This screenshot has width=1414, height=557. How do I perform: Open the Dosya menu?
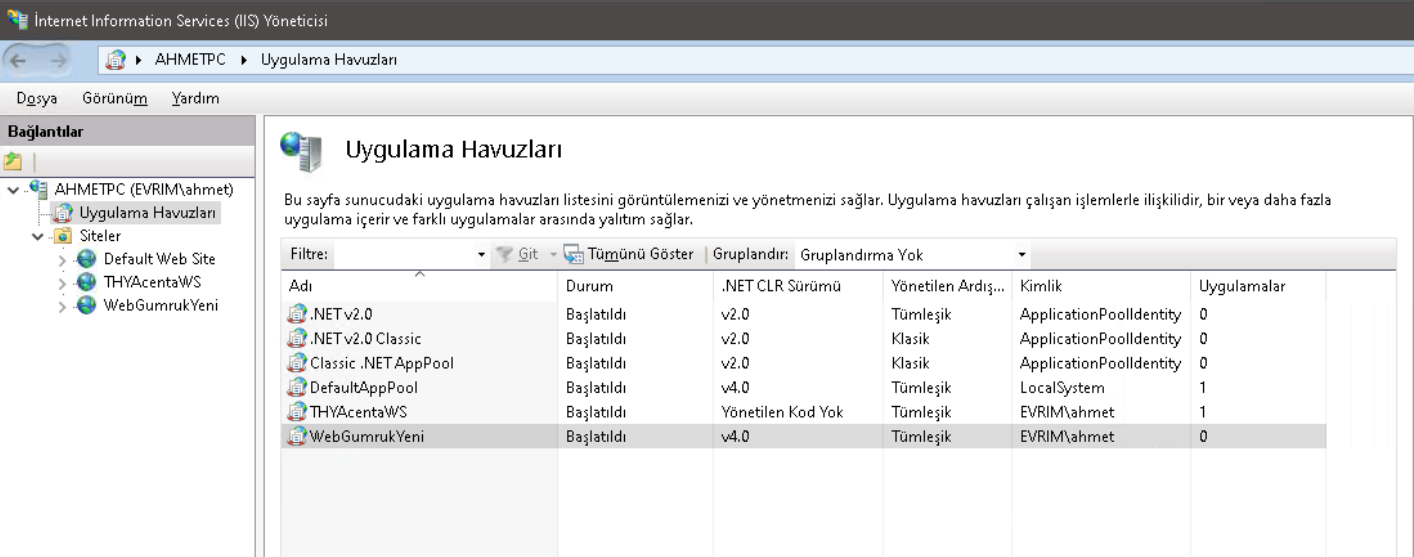point(37,98)
